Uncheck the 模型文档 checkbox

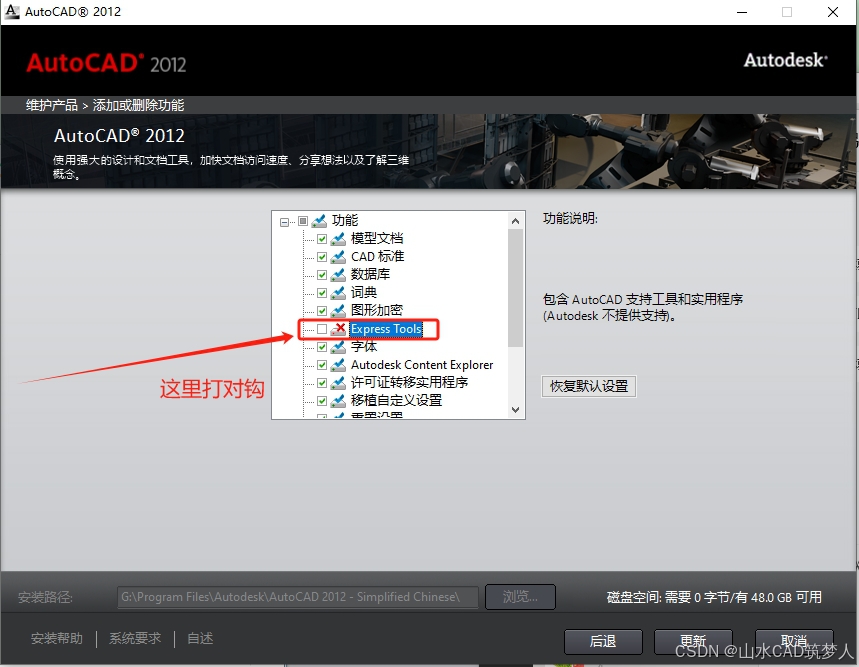click(x=322, y=239)
